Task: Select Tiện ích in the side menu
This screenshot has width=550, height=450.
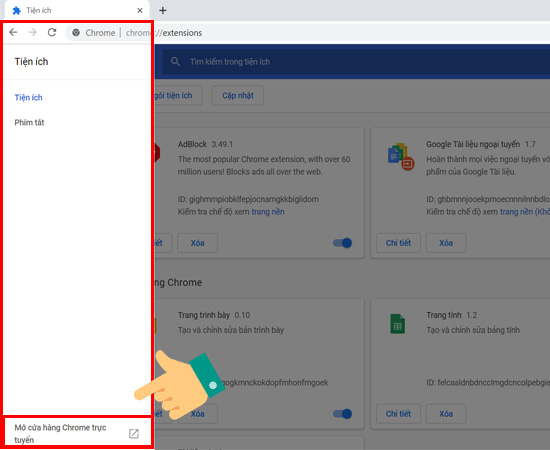Action: pyautogui.click(x=28, y=98)
